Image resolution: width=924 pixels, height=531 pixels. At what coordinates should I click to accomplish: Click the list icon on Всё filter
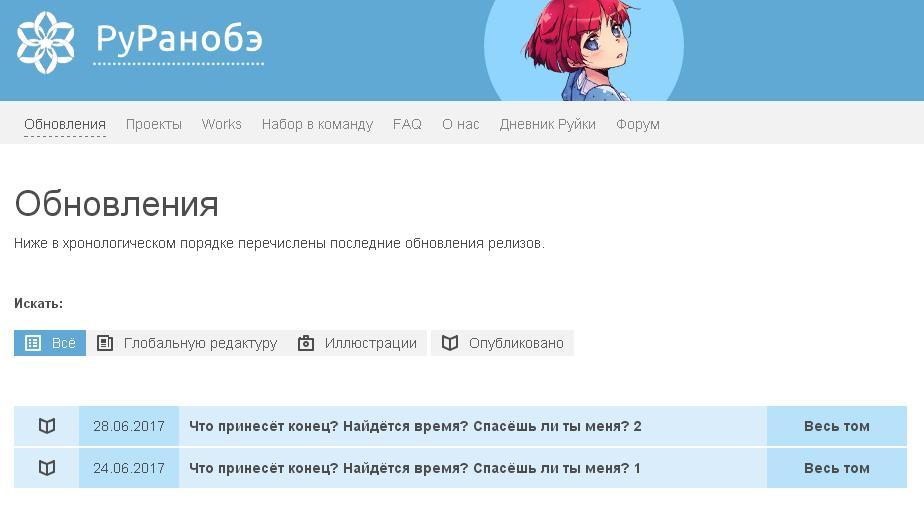coord(33,343)
